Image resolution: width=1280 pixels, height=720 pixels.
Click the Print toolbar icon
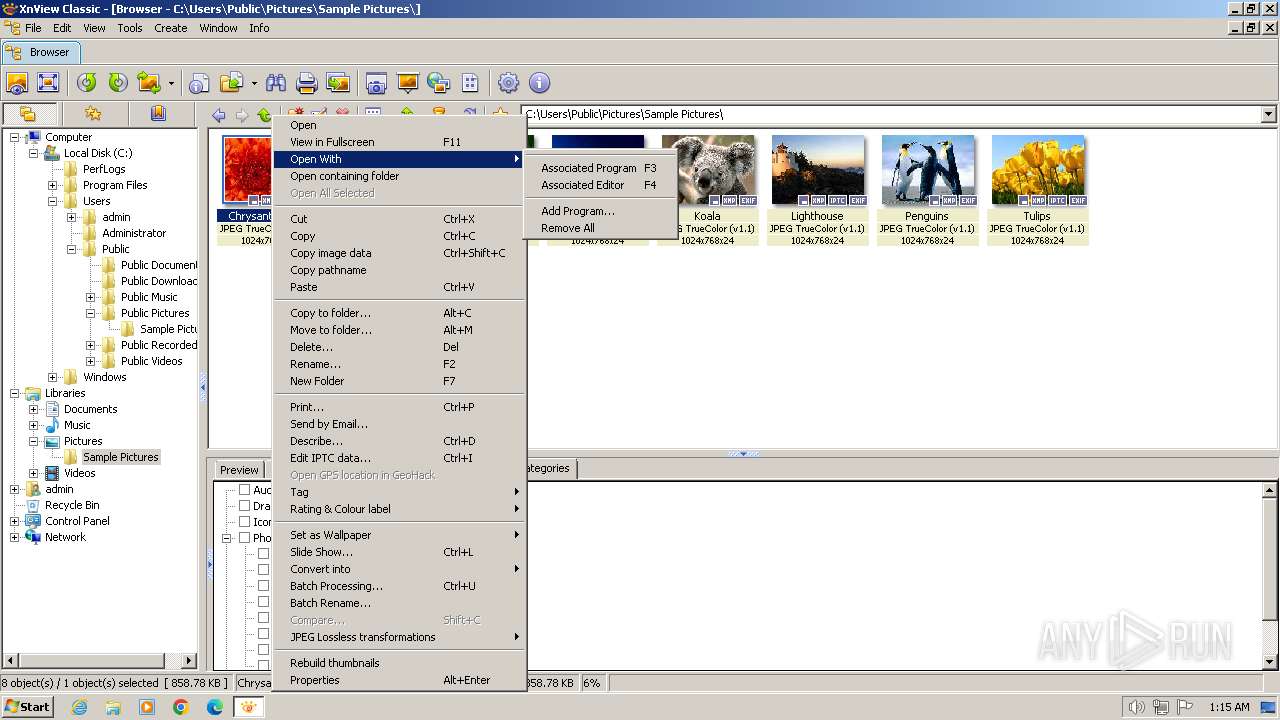point(307,83)
